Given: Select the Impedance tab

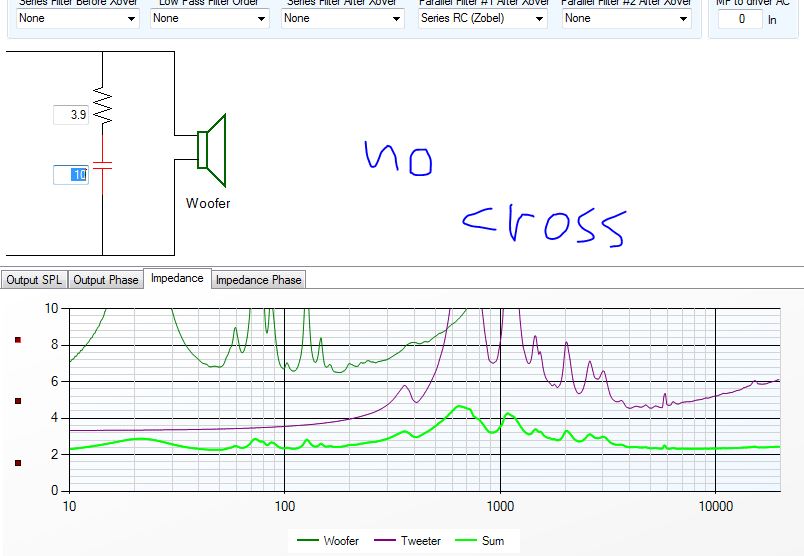Looking at the screenshot, I should click(x=177, y=279).
